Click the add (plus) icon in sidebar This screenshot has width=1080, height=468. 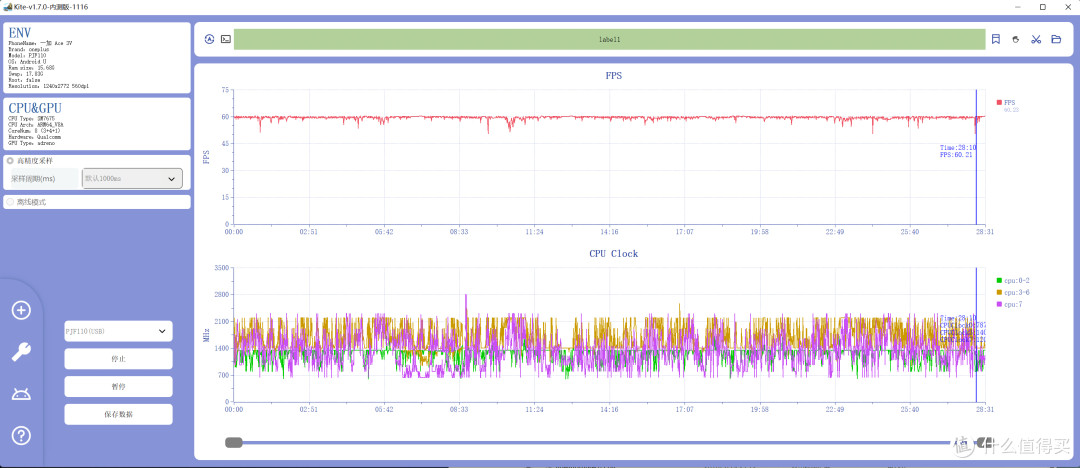pyautogui.click(x=21, y=310)
